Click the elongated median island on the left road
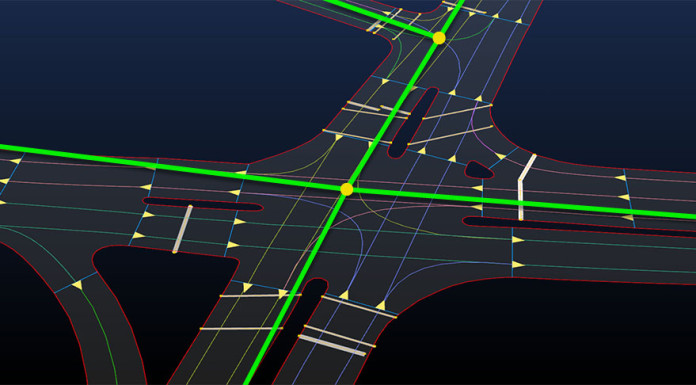Viewport: 696px width, 385px height. pyautogui.click(x=203, y=204)
